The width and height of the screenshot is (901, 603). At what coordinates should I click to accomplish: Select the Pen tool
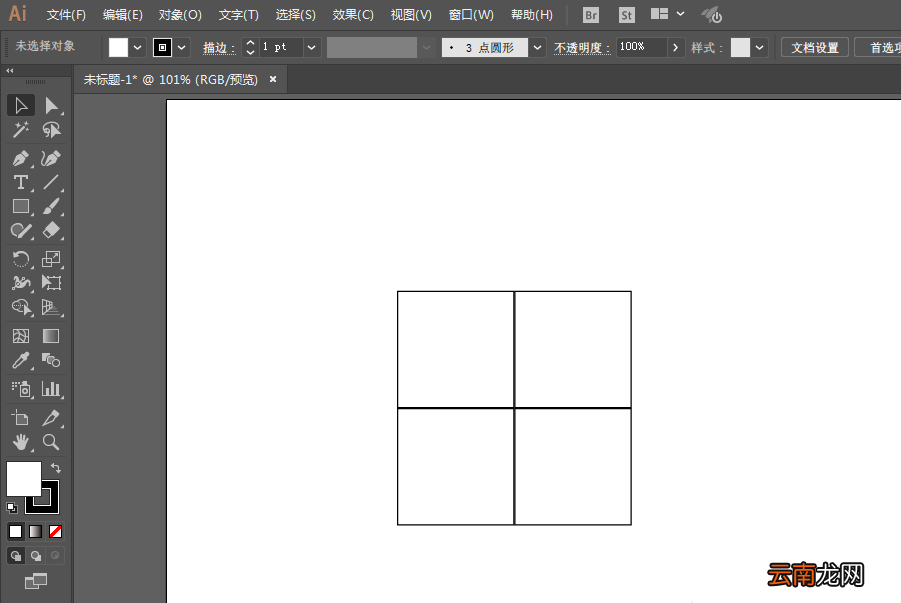coord(21,158)
